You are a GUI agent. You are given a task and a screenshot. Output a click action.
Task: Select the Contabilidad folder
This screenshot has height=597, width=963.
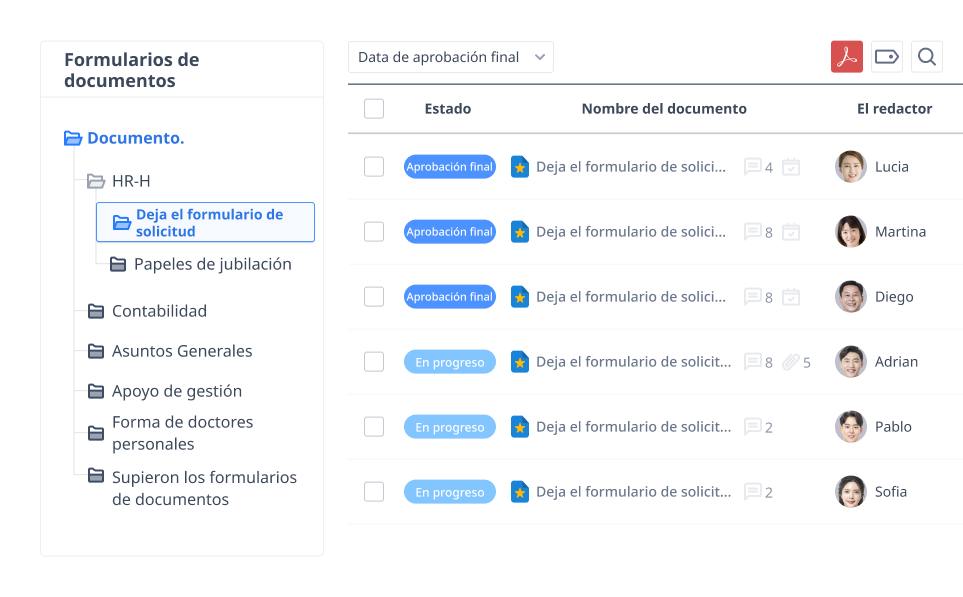point(159,311)
